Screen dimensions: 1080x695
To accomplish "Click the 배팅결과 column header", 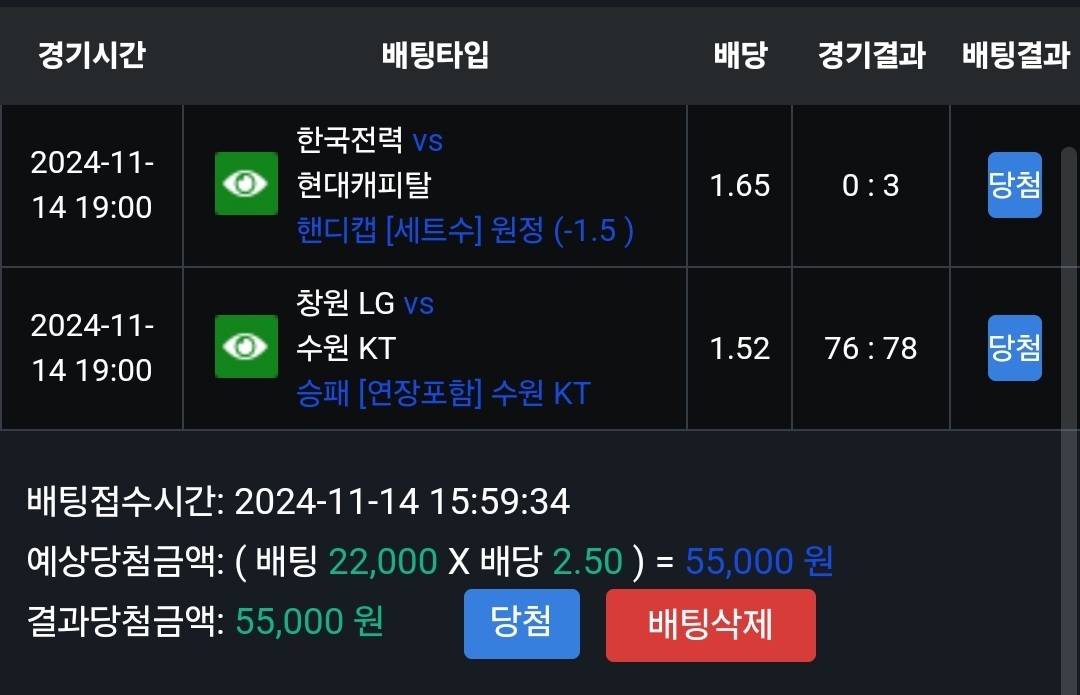I will (1015, 55).
